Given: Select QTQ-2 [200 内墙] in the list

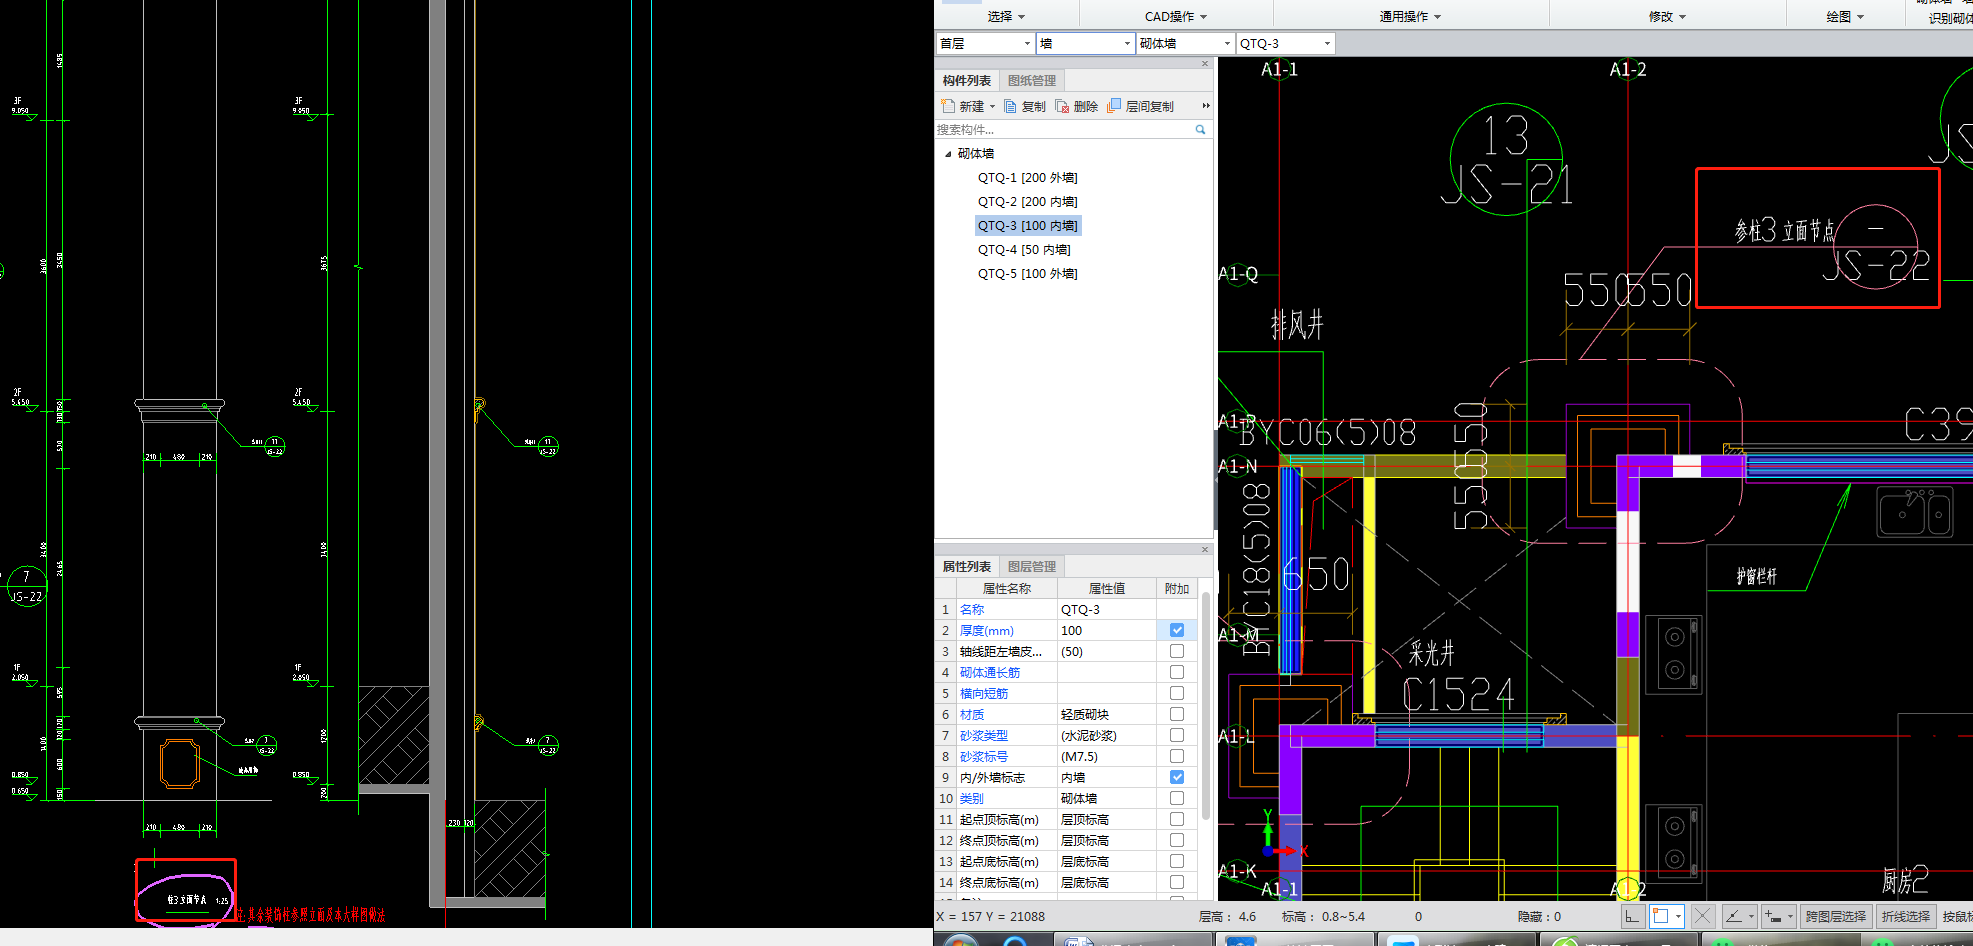Looking at the screenshot, I should click(x=1027, y=202).
